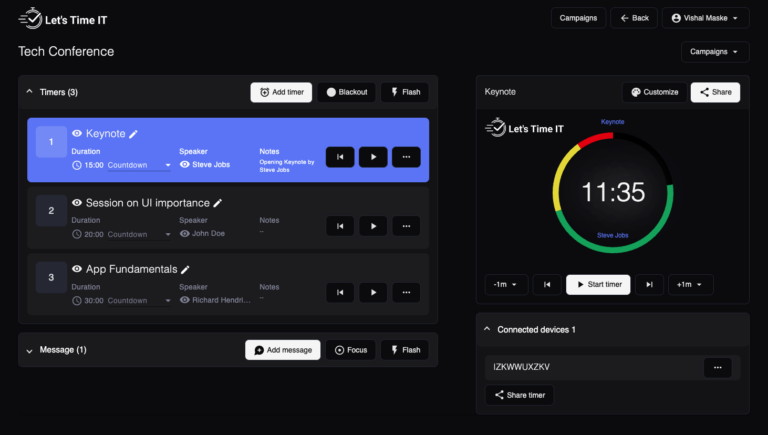The height and width of the screenshot is (435, 768).
Task: Edit the Keynote timer name pencil icon
Action: point(134,134)
